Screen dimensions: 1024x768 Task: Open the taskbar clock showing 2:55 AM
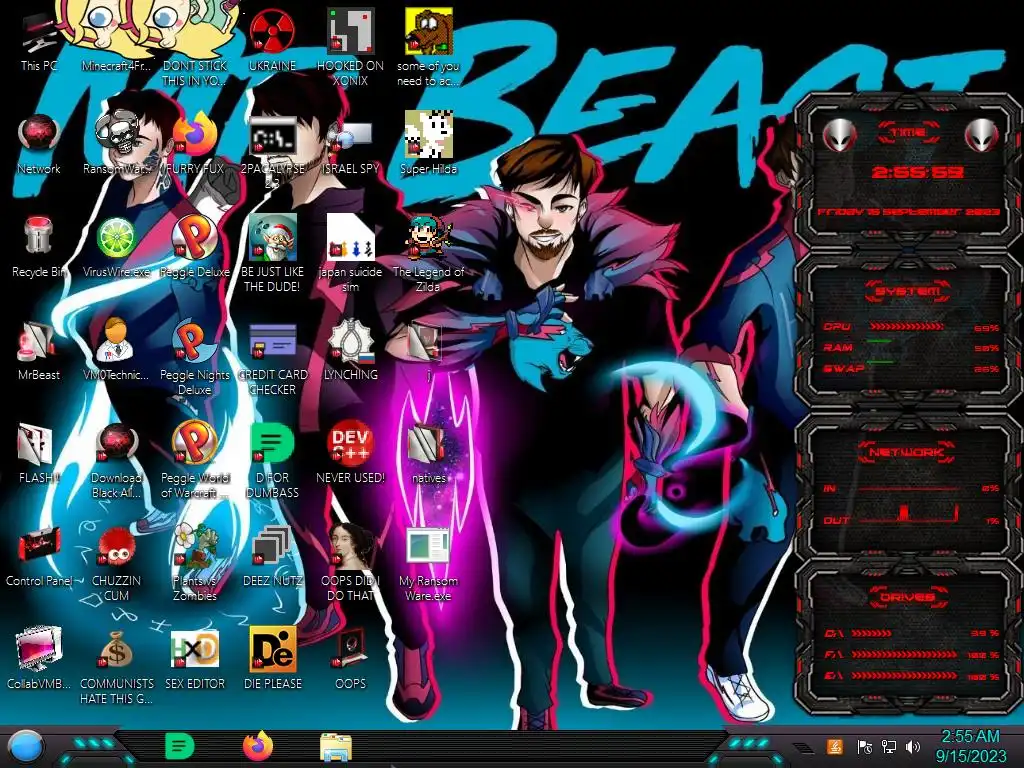970,746
